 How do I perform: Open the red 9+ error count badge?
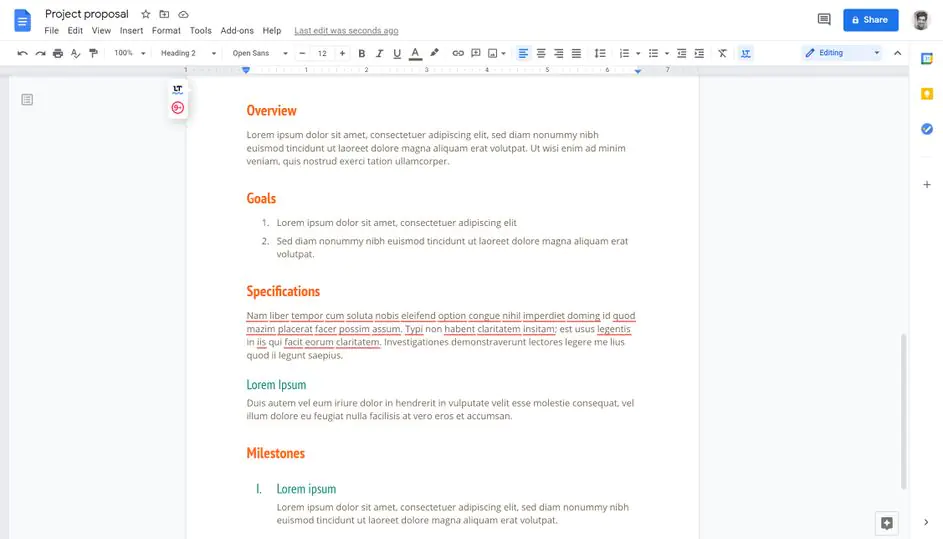click(x=177, y=108)
